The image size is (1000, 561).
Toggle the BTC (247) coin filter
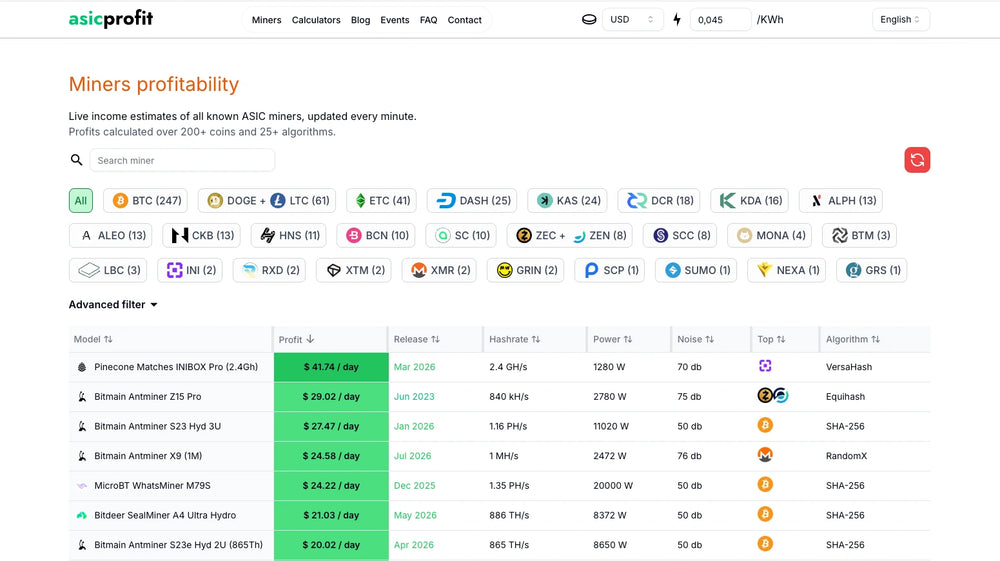tap(147, 200)
